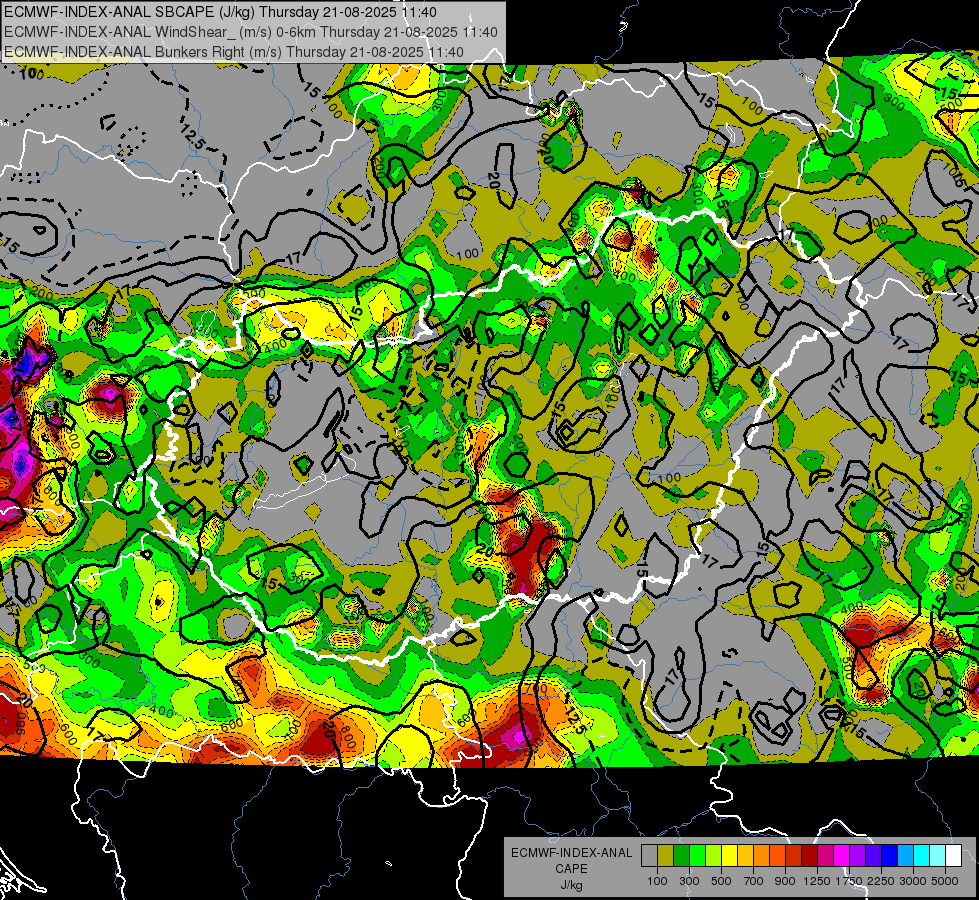Viewport: 979px width, 900px height.
Task: Pick the dark green legend swatch
Action: 681,856
